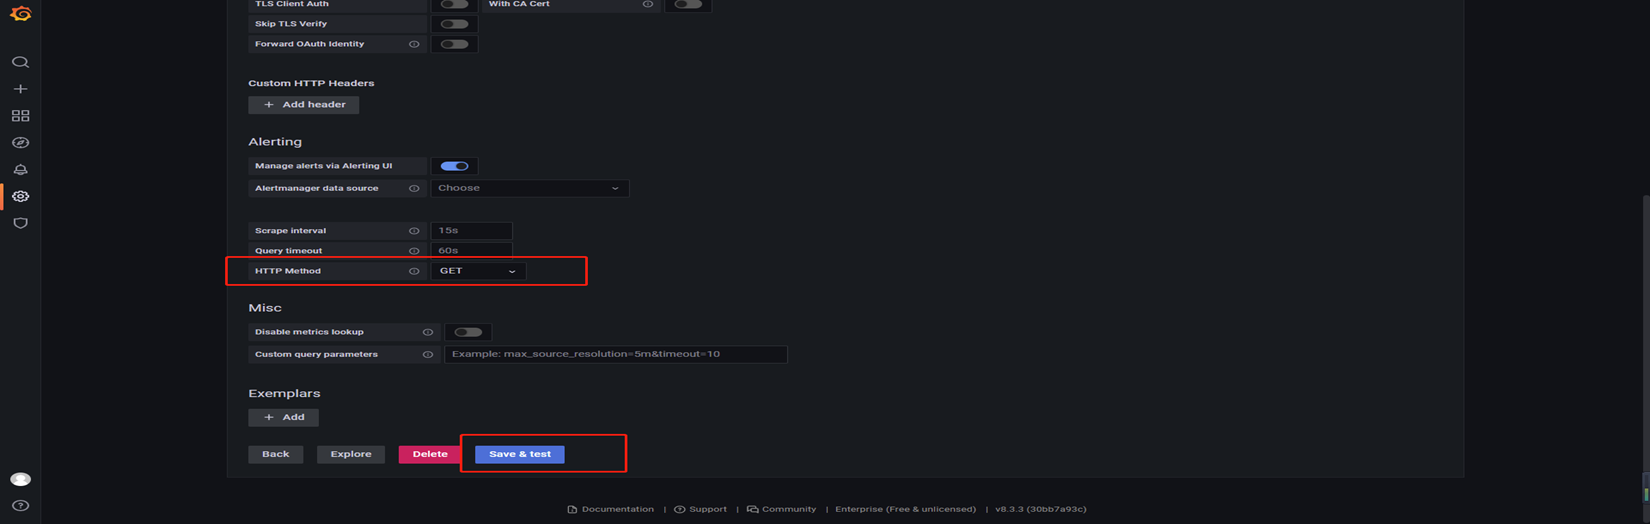
Task: Open the Configuration gear icon
Action: [20, 196]
